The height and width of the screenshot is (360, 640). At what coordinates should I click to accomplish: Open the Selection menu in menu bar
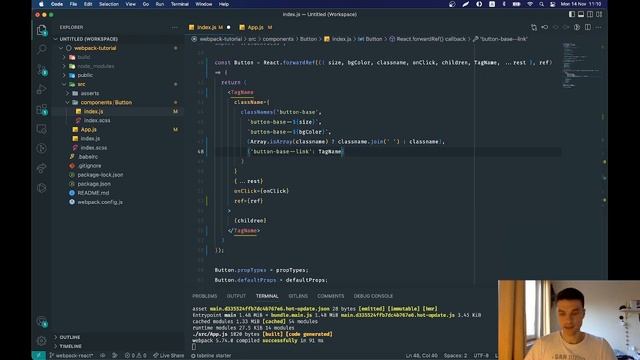(x=109, y=4)
